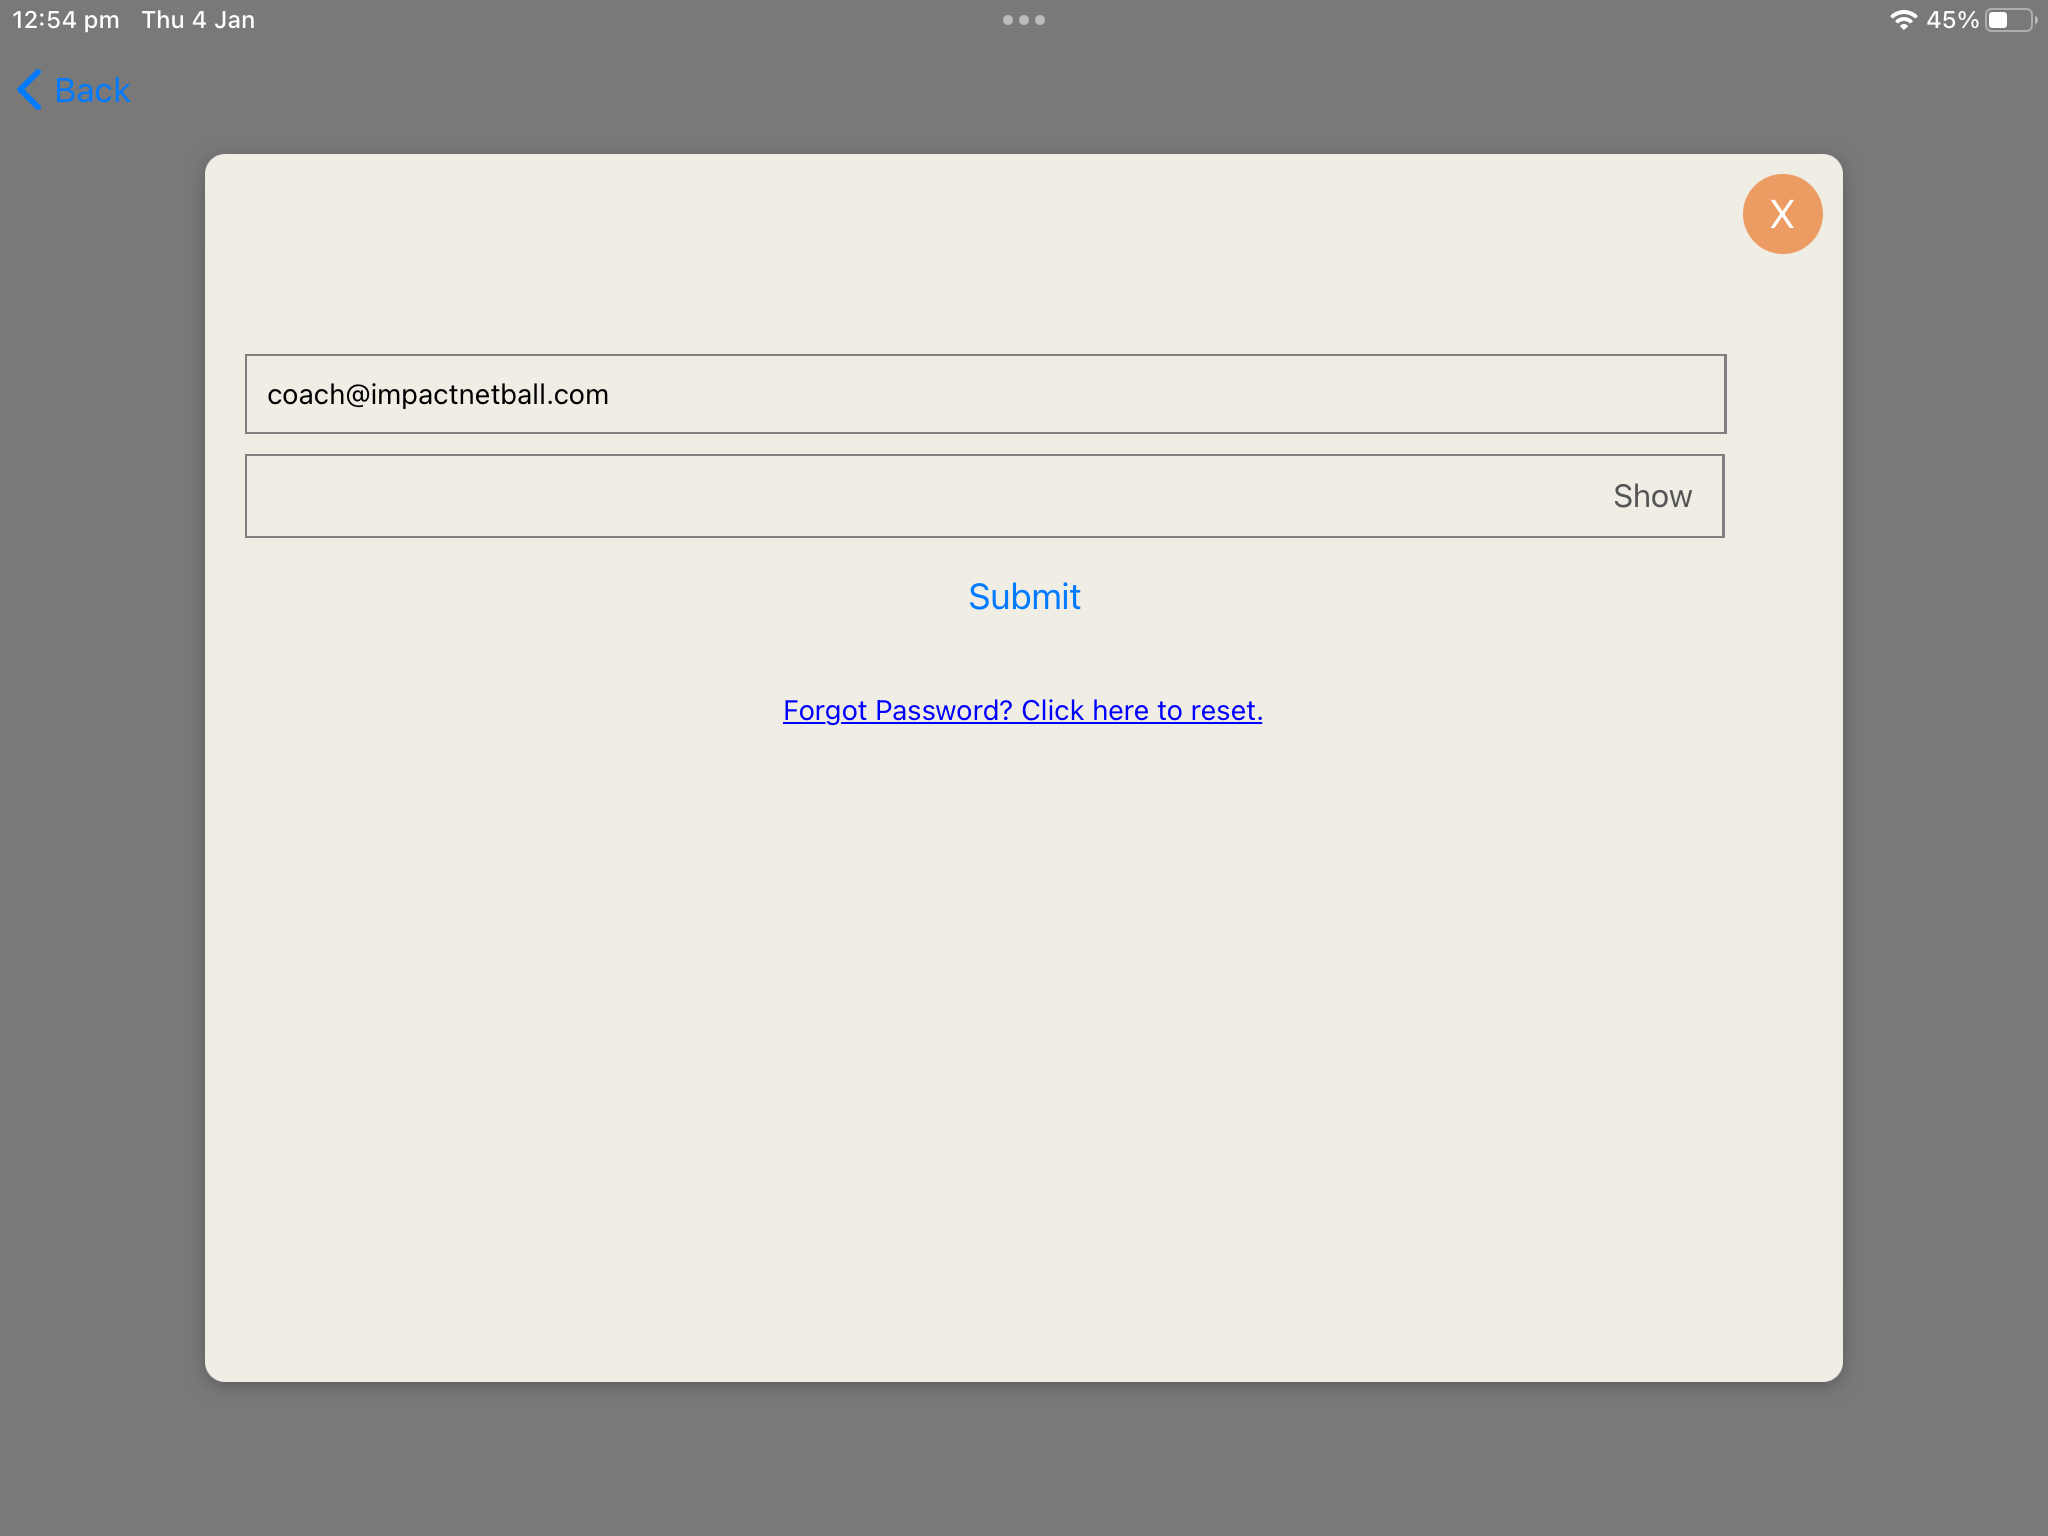Open the Forgot Password reset link
Screen dimensions: 2048x1536
pos(1022,710)
